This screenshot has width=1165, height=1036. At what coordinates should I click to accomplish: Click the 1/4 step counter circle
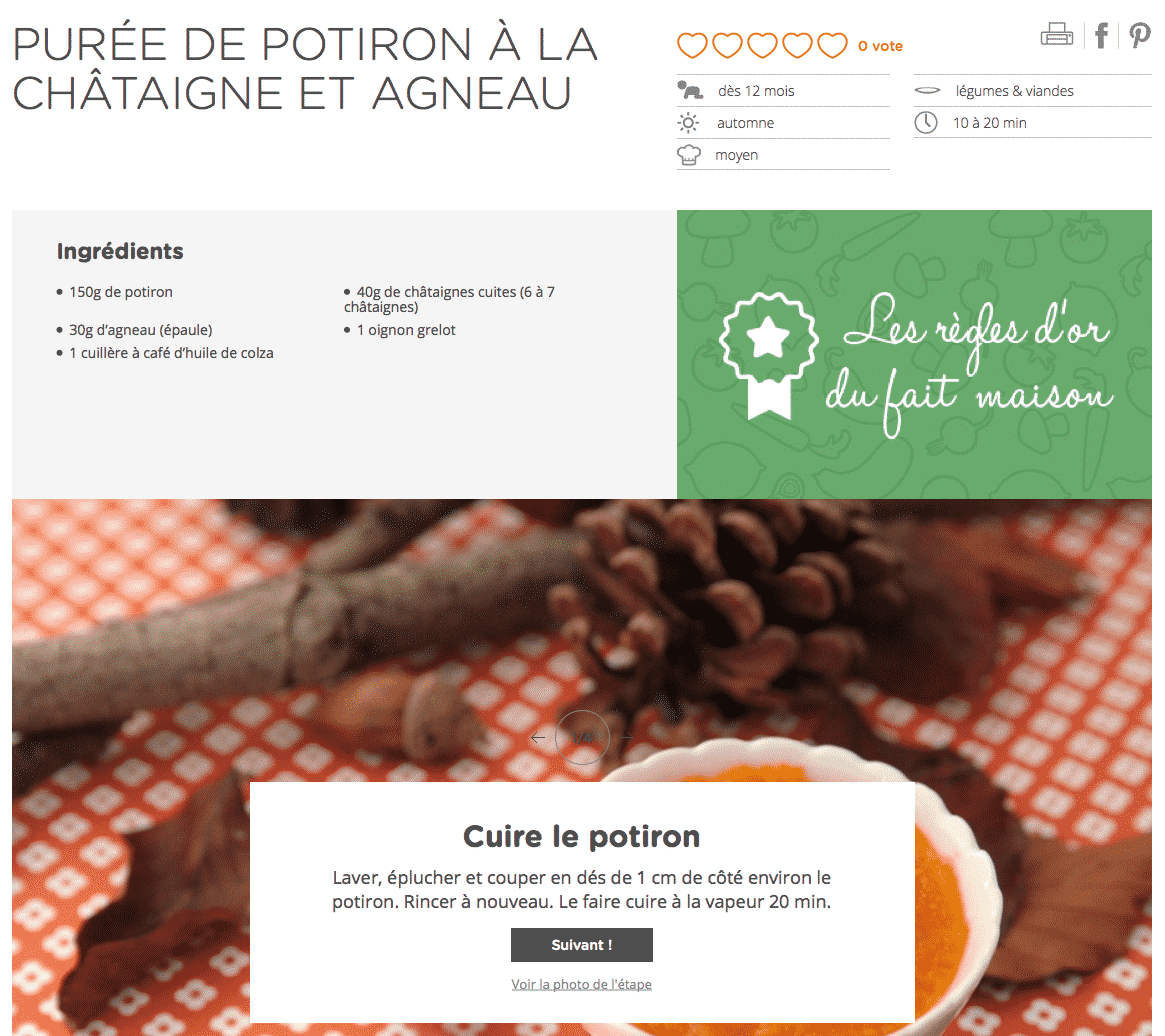click(582, 737)
